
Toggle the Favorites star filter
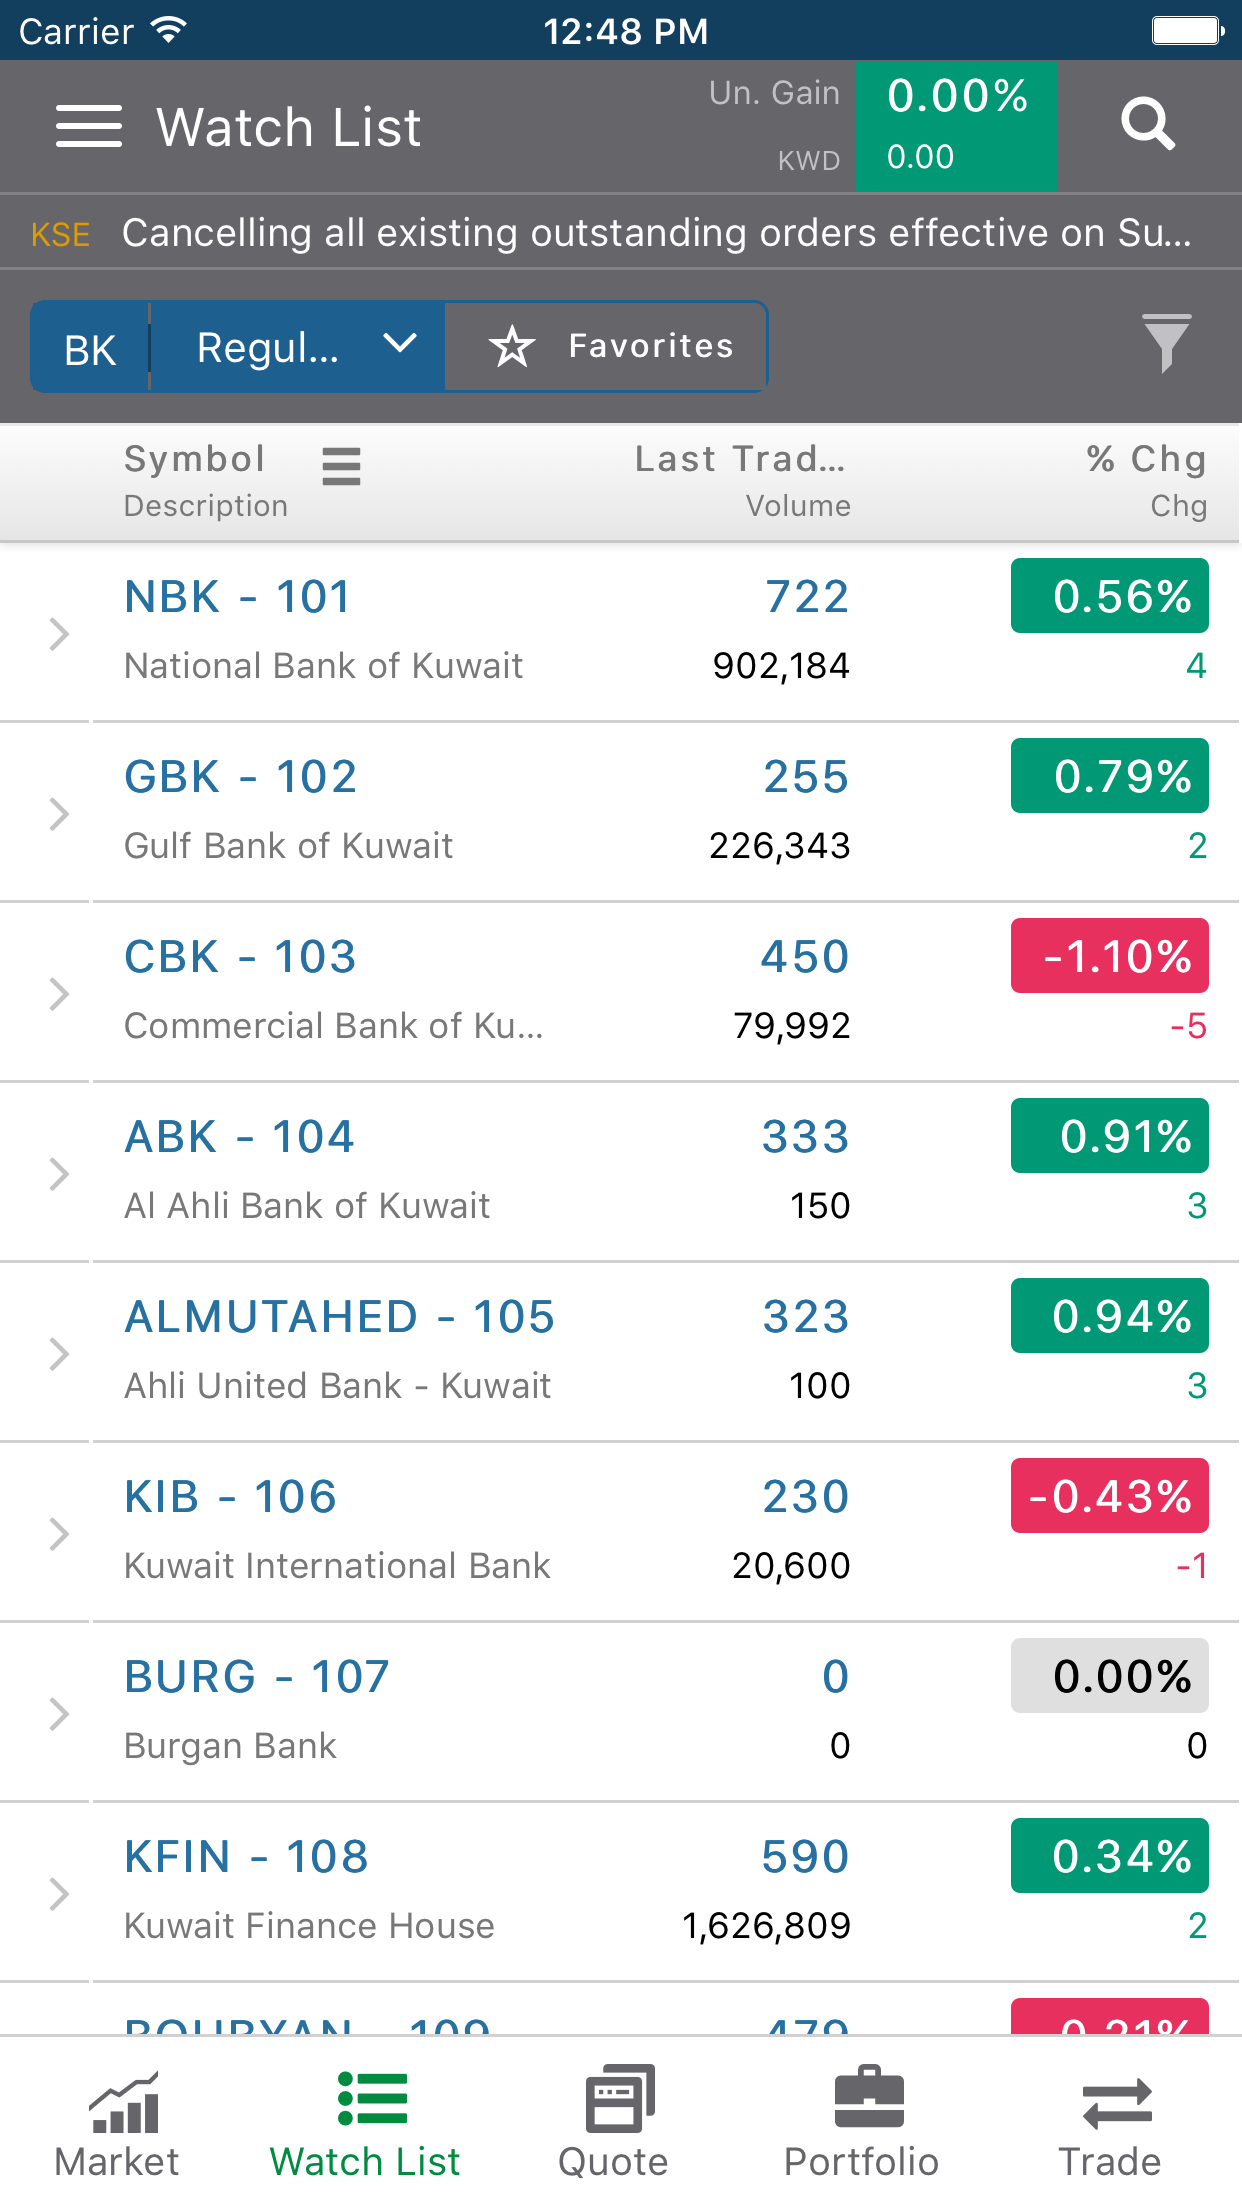click(x=608, y=347)
